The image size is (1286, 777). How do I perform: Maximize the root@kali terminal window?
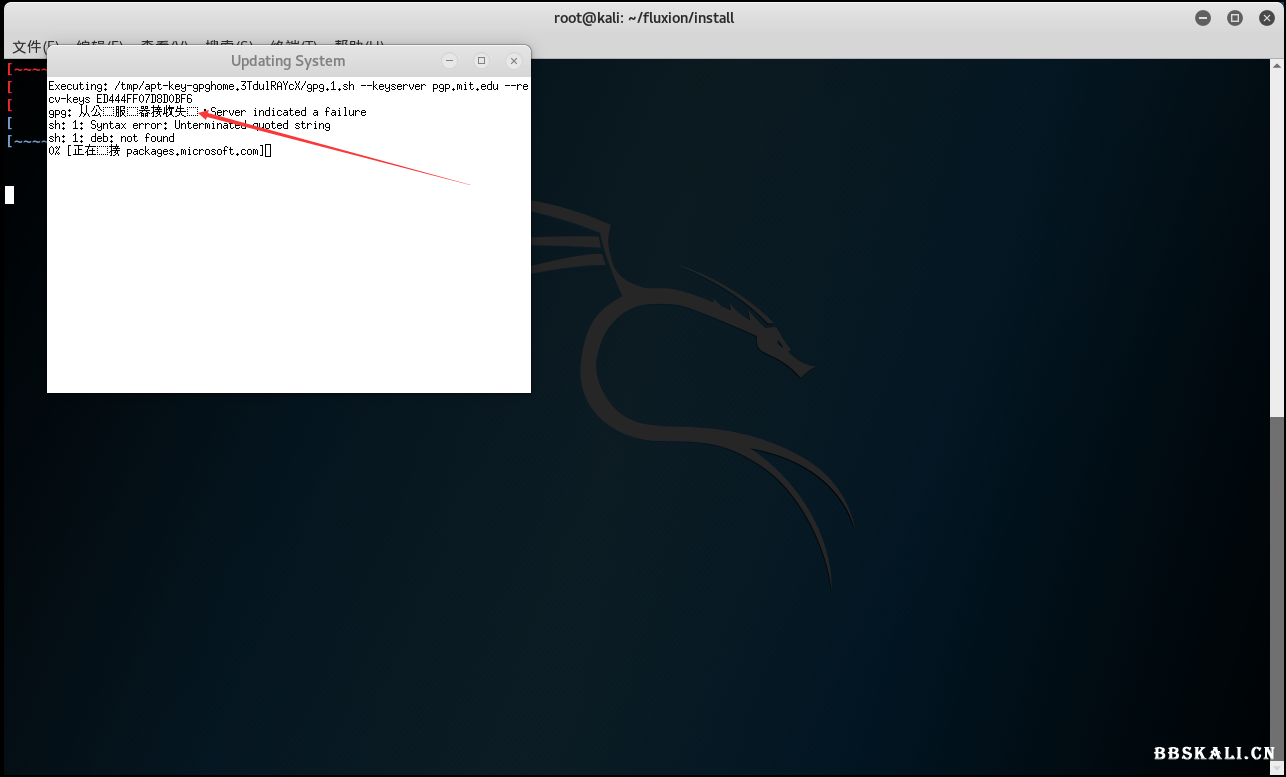coord(1235,18)
